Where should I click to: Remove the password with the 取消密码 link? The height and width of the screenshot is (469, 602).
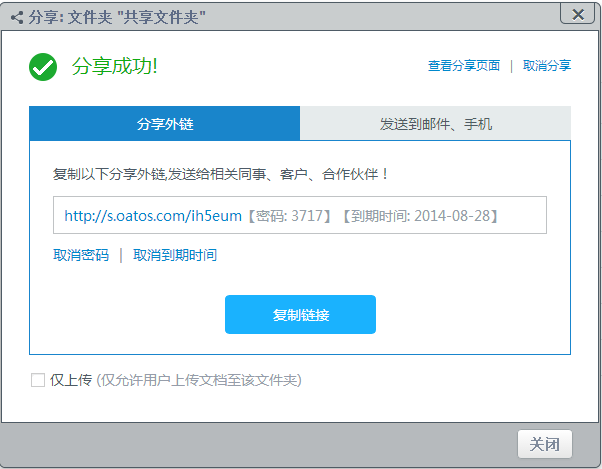tap(81, 255)
